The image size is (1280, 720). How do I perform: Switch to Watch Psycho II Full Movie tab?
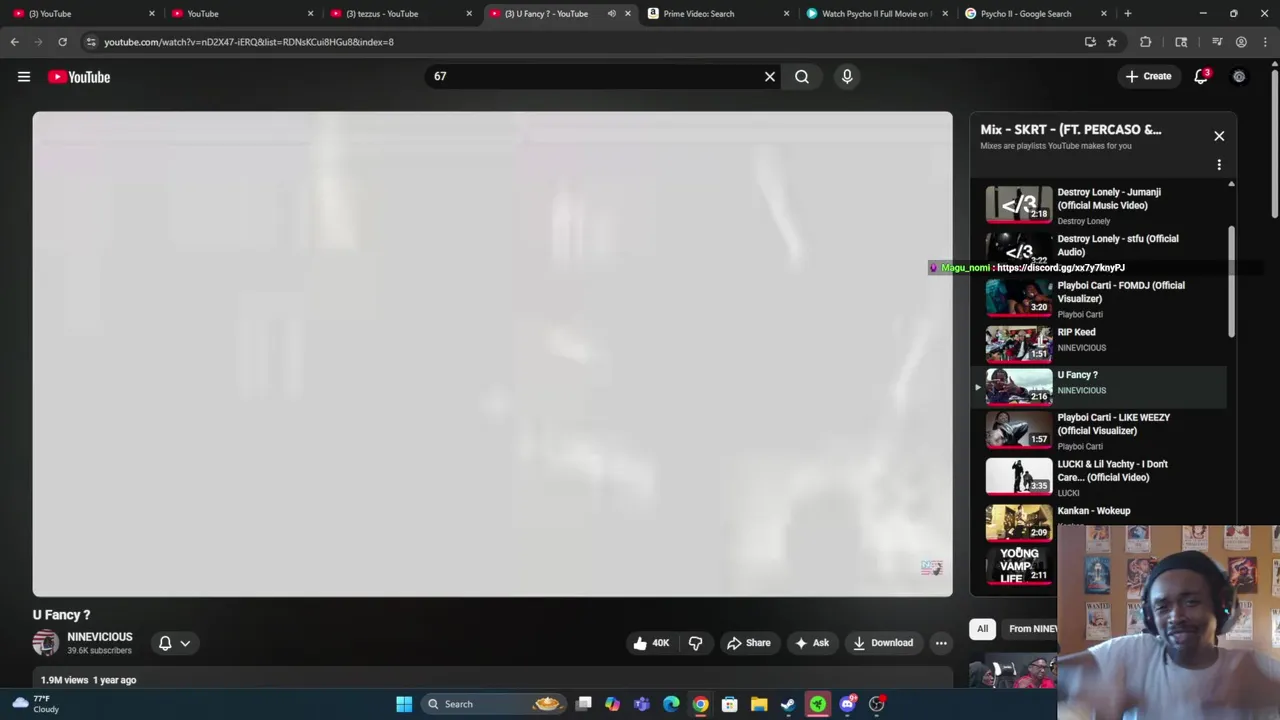[877, 14]
